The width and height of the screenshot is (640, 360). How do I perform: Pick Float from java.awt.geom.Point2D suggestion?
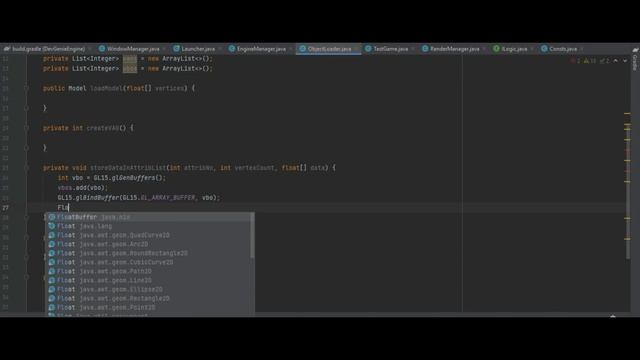(149, 307)
